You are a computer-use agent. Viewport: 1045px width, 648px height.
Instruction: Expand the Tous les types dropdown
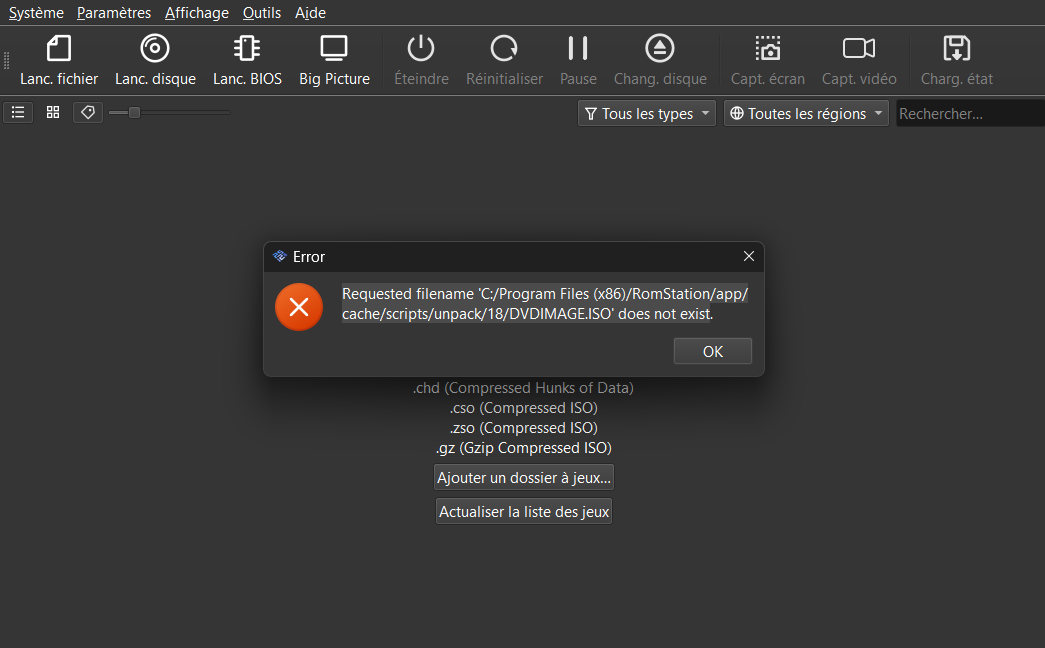[647, 114]
